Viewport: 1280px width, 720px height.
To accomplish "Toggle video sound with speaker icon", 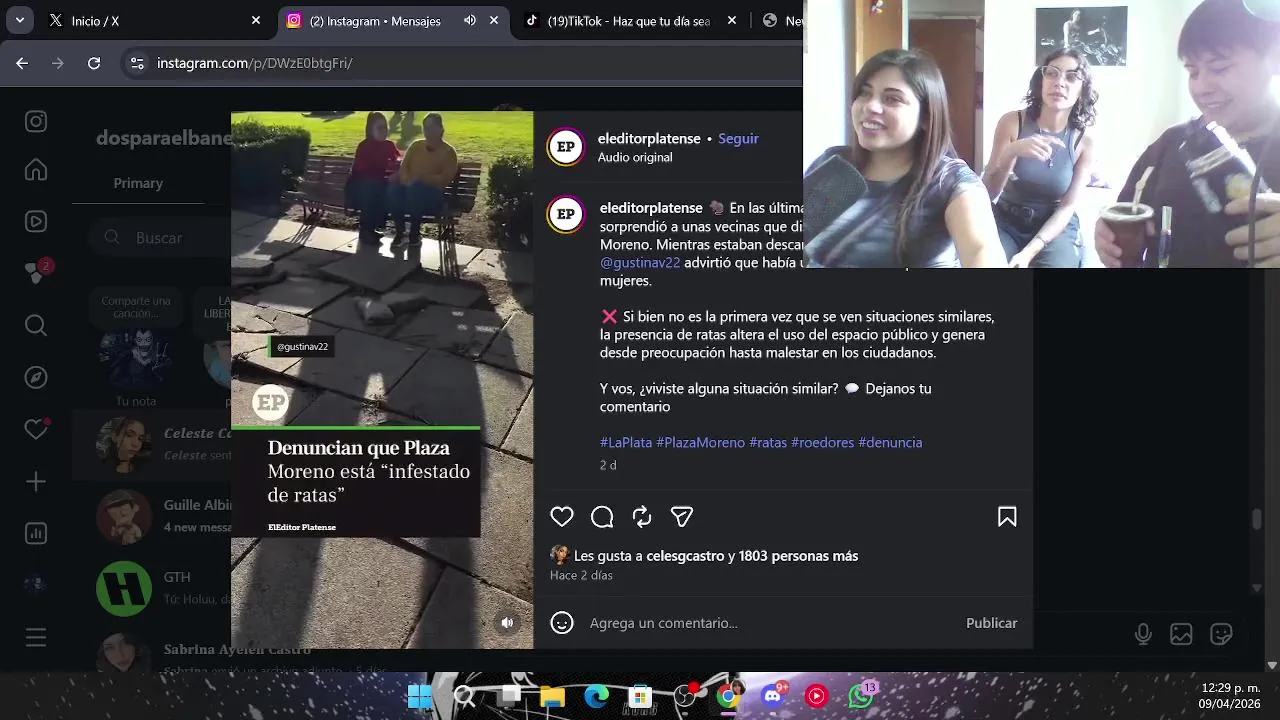I will click(x=507, y=623).
